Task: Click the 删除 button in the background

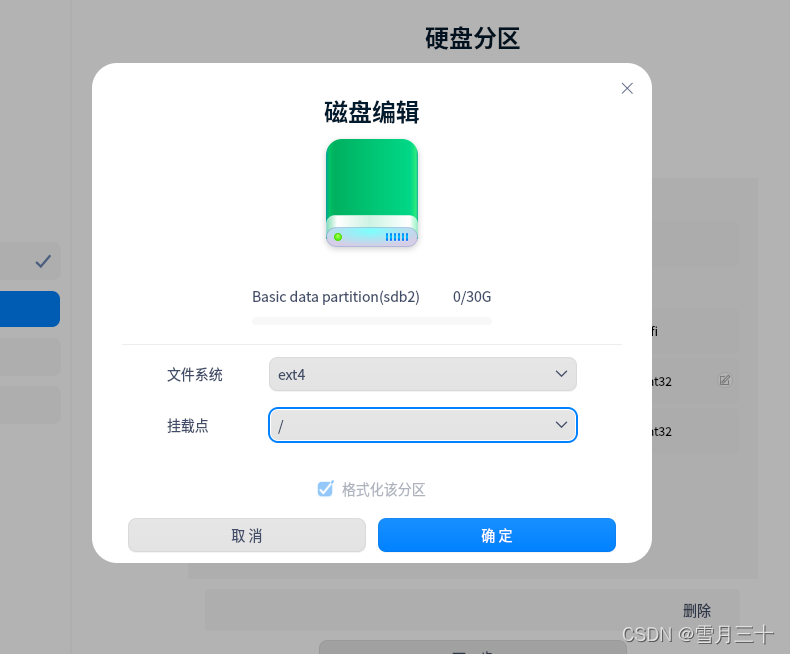Action: [x=697, y=611]
